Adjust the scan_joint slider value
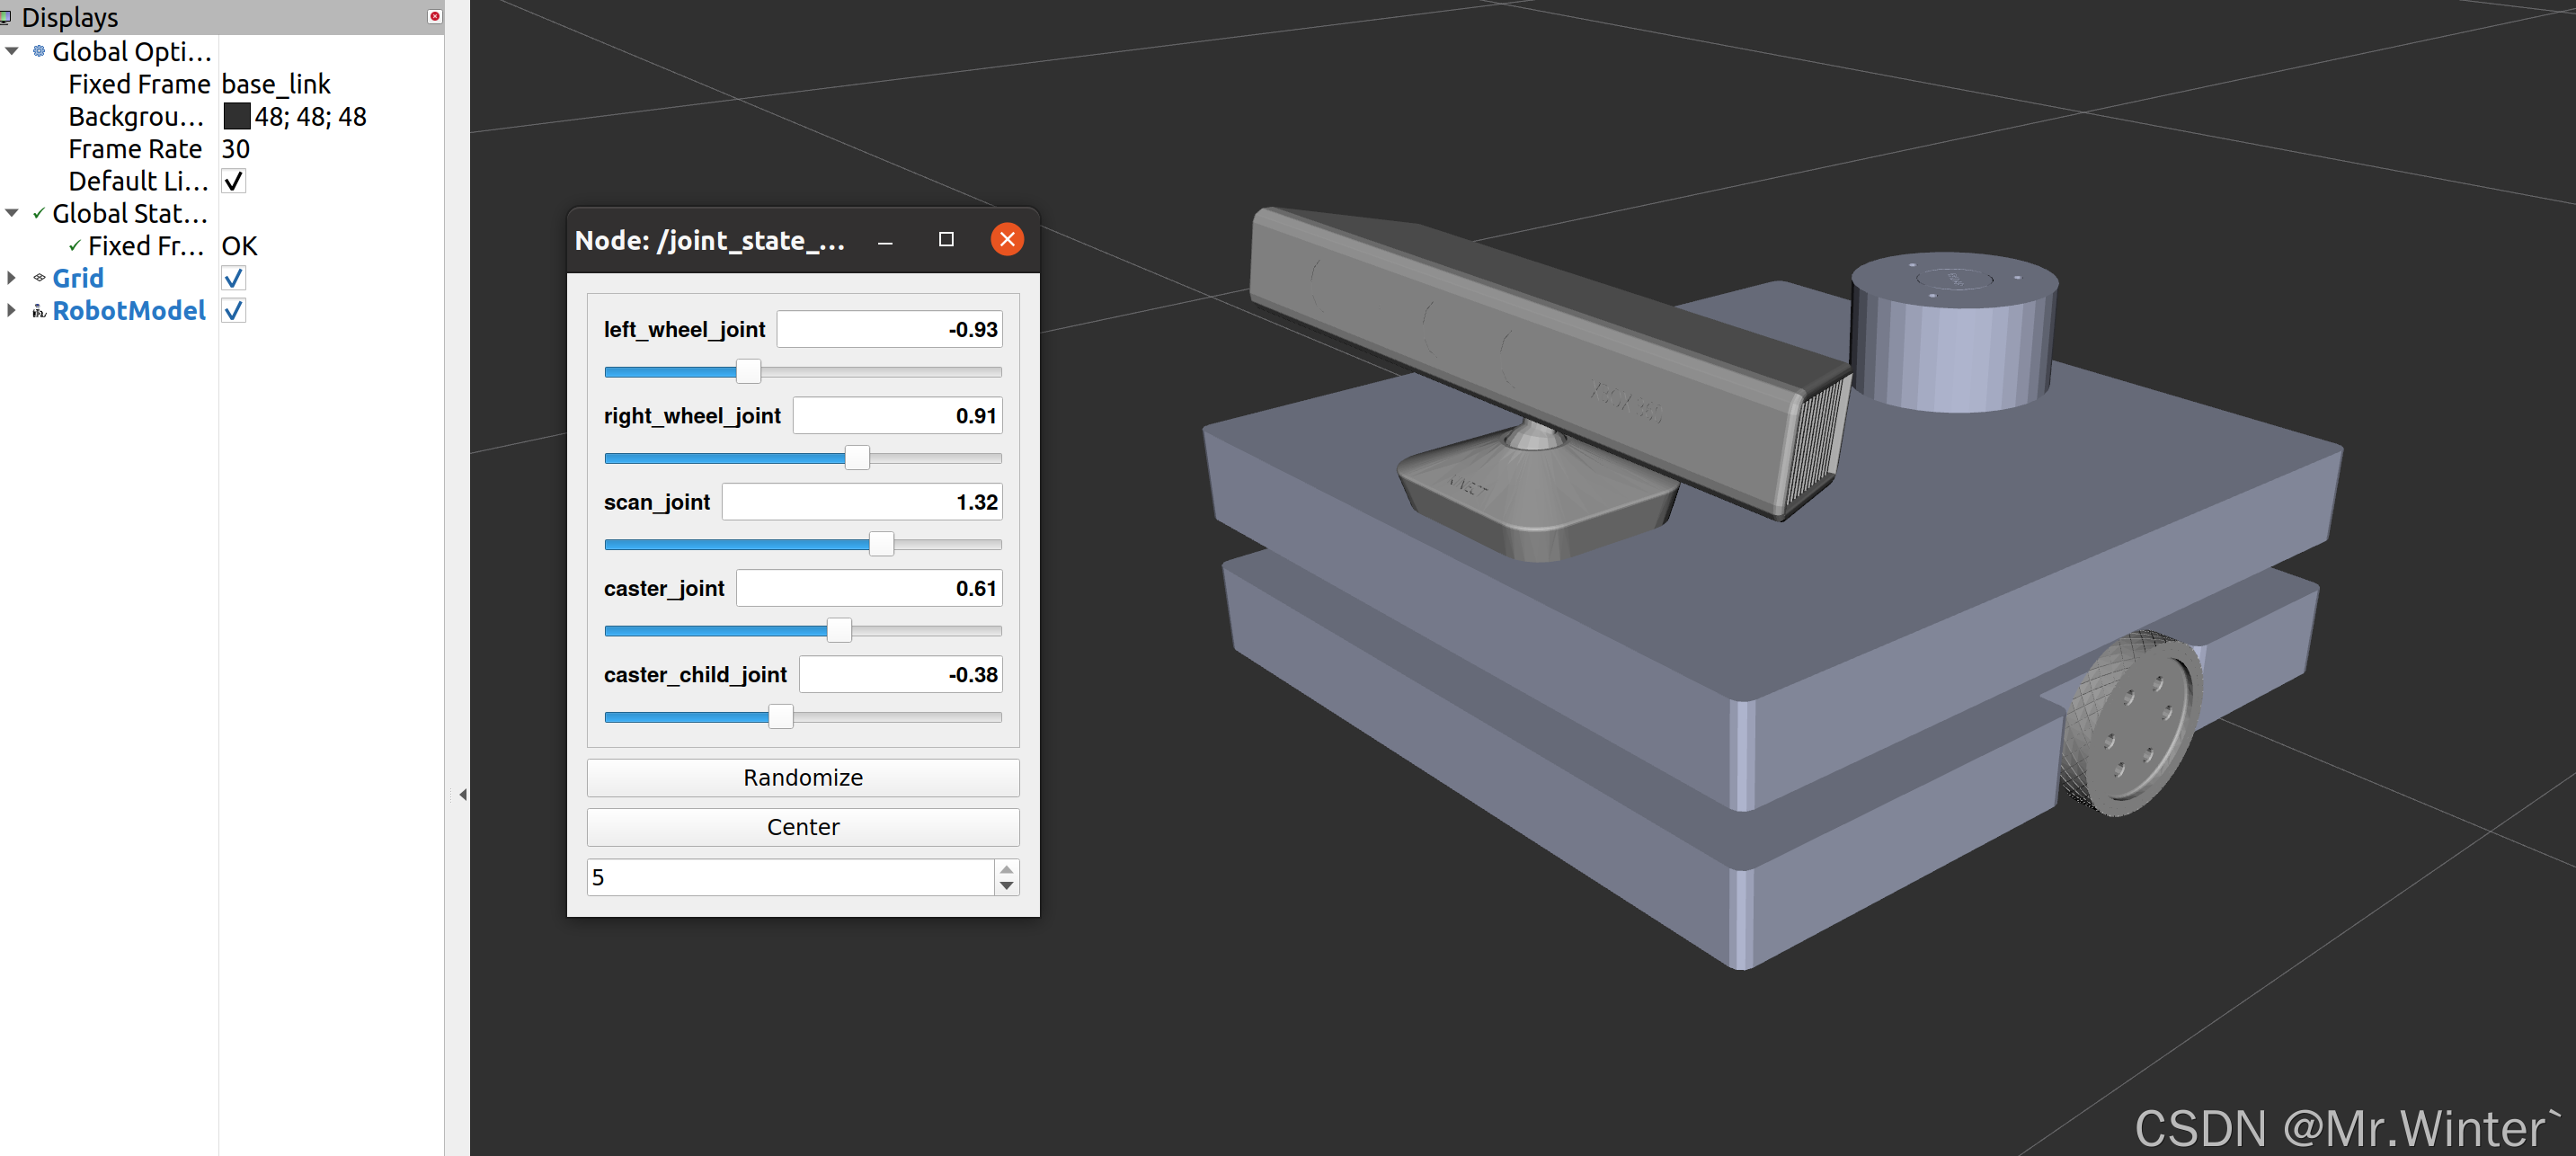This screenshot has height=1156, width=2576. coord(877,542)
